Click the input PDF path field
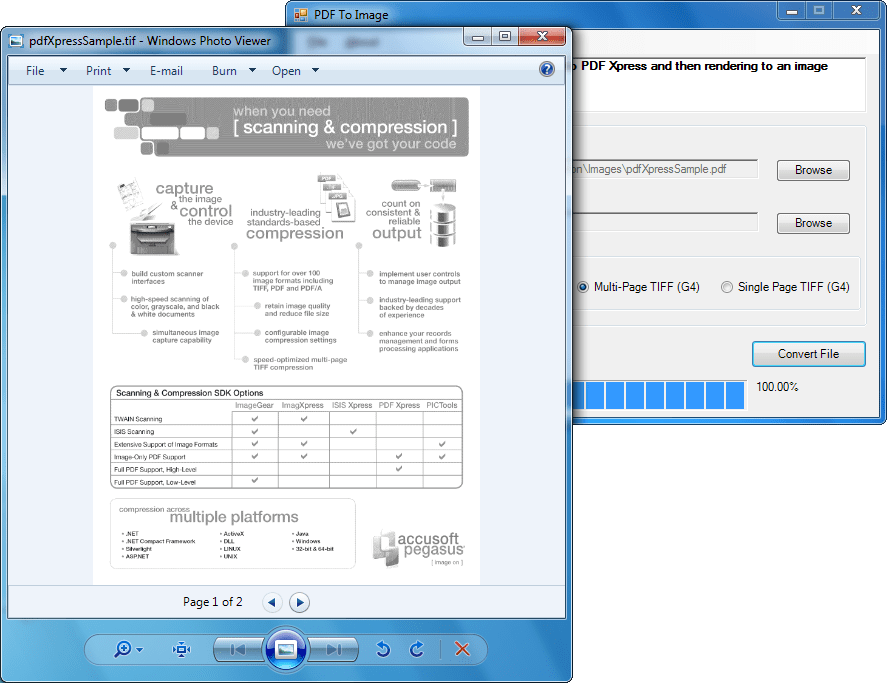This screenshot has width=887, height=683. 665,169
